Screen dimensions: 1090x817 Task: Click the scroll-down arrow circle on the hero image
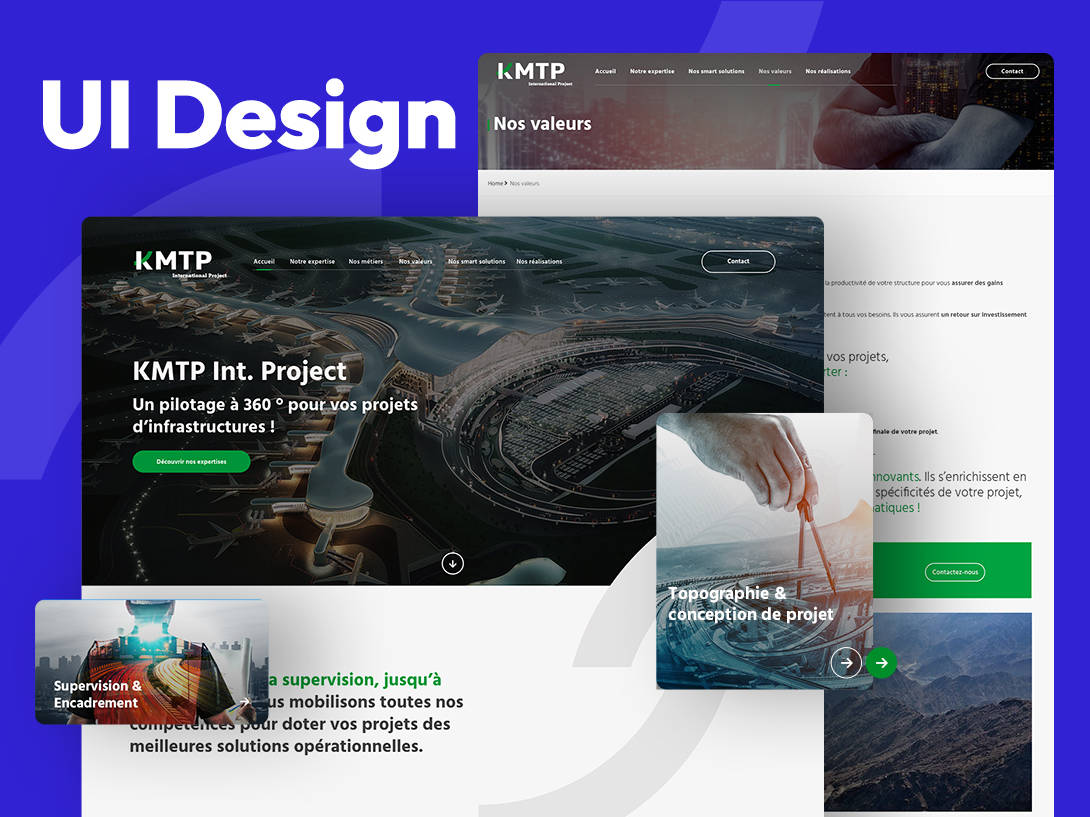453,563
